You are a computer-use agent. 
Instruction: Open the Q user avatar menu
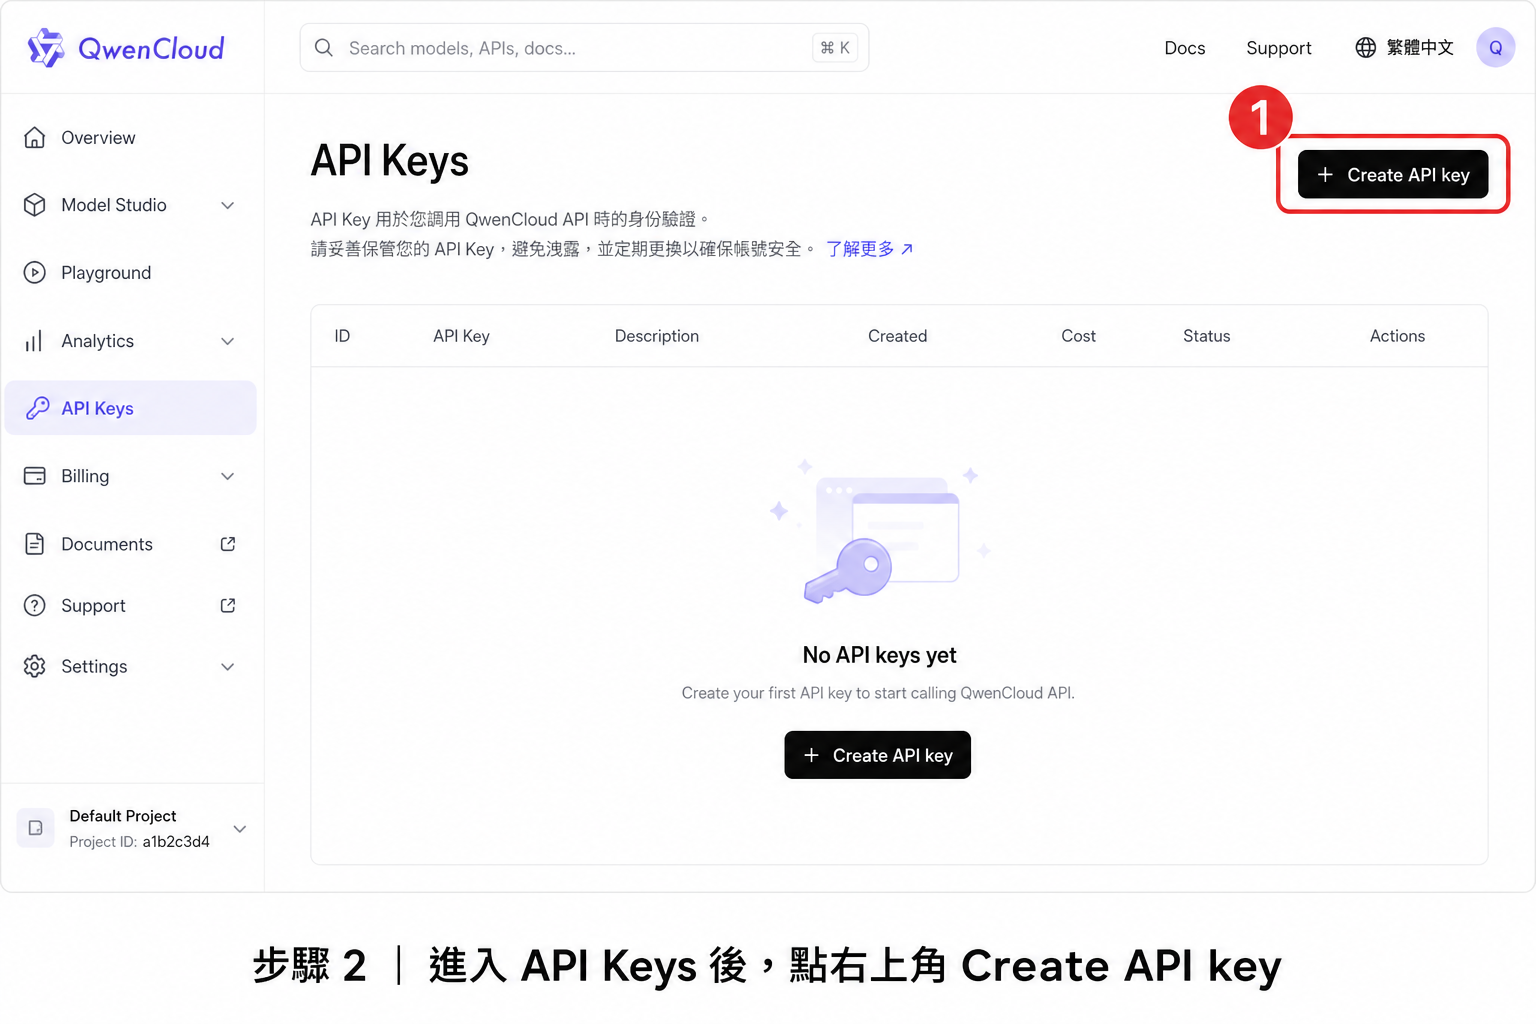(x=1496, y=48)
